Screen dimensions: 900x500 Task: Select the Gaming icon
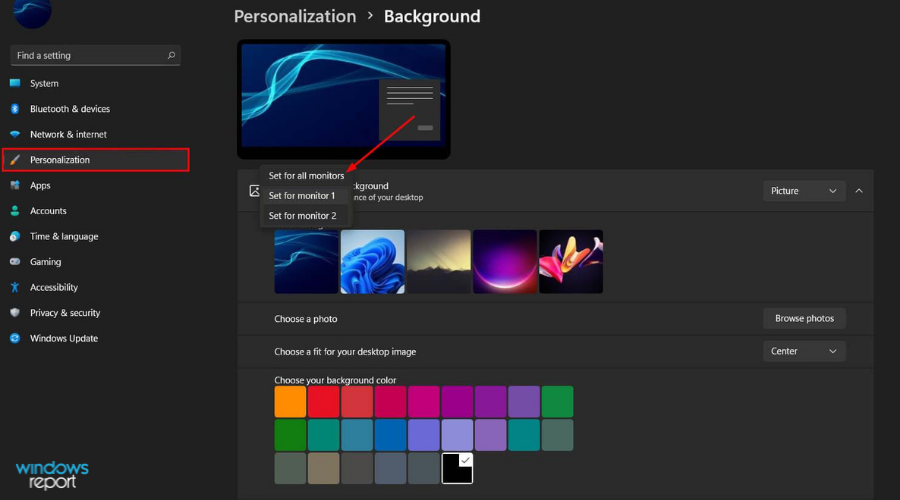(15, 262)
